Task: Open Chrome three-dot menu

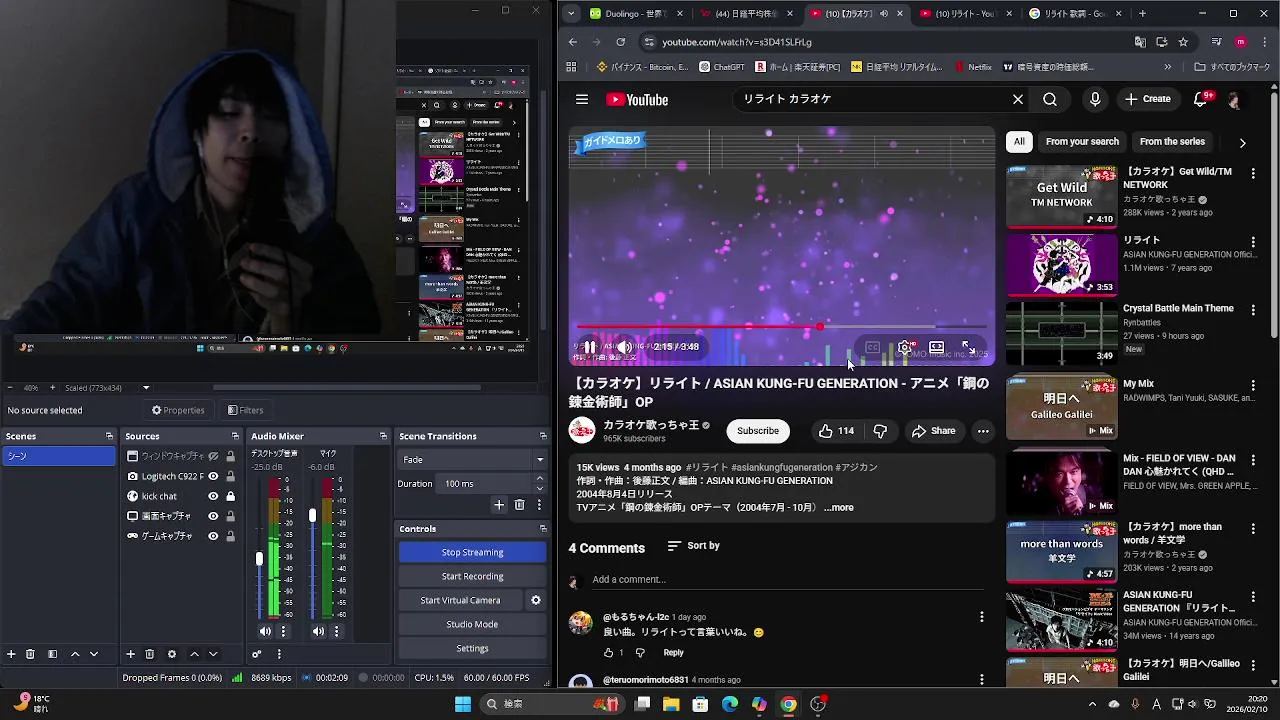Action: [1263, 42]
